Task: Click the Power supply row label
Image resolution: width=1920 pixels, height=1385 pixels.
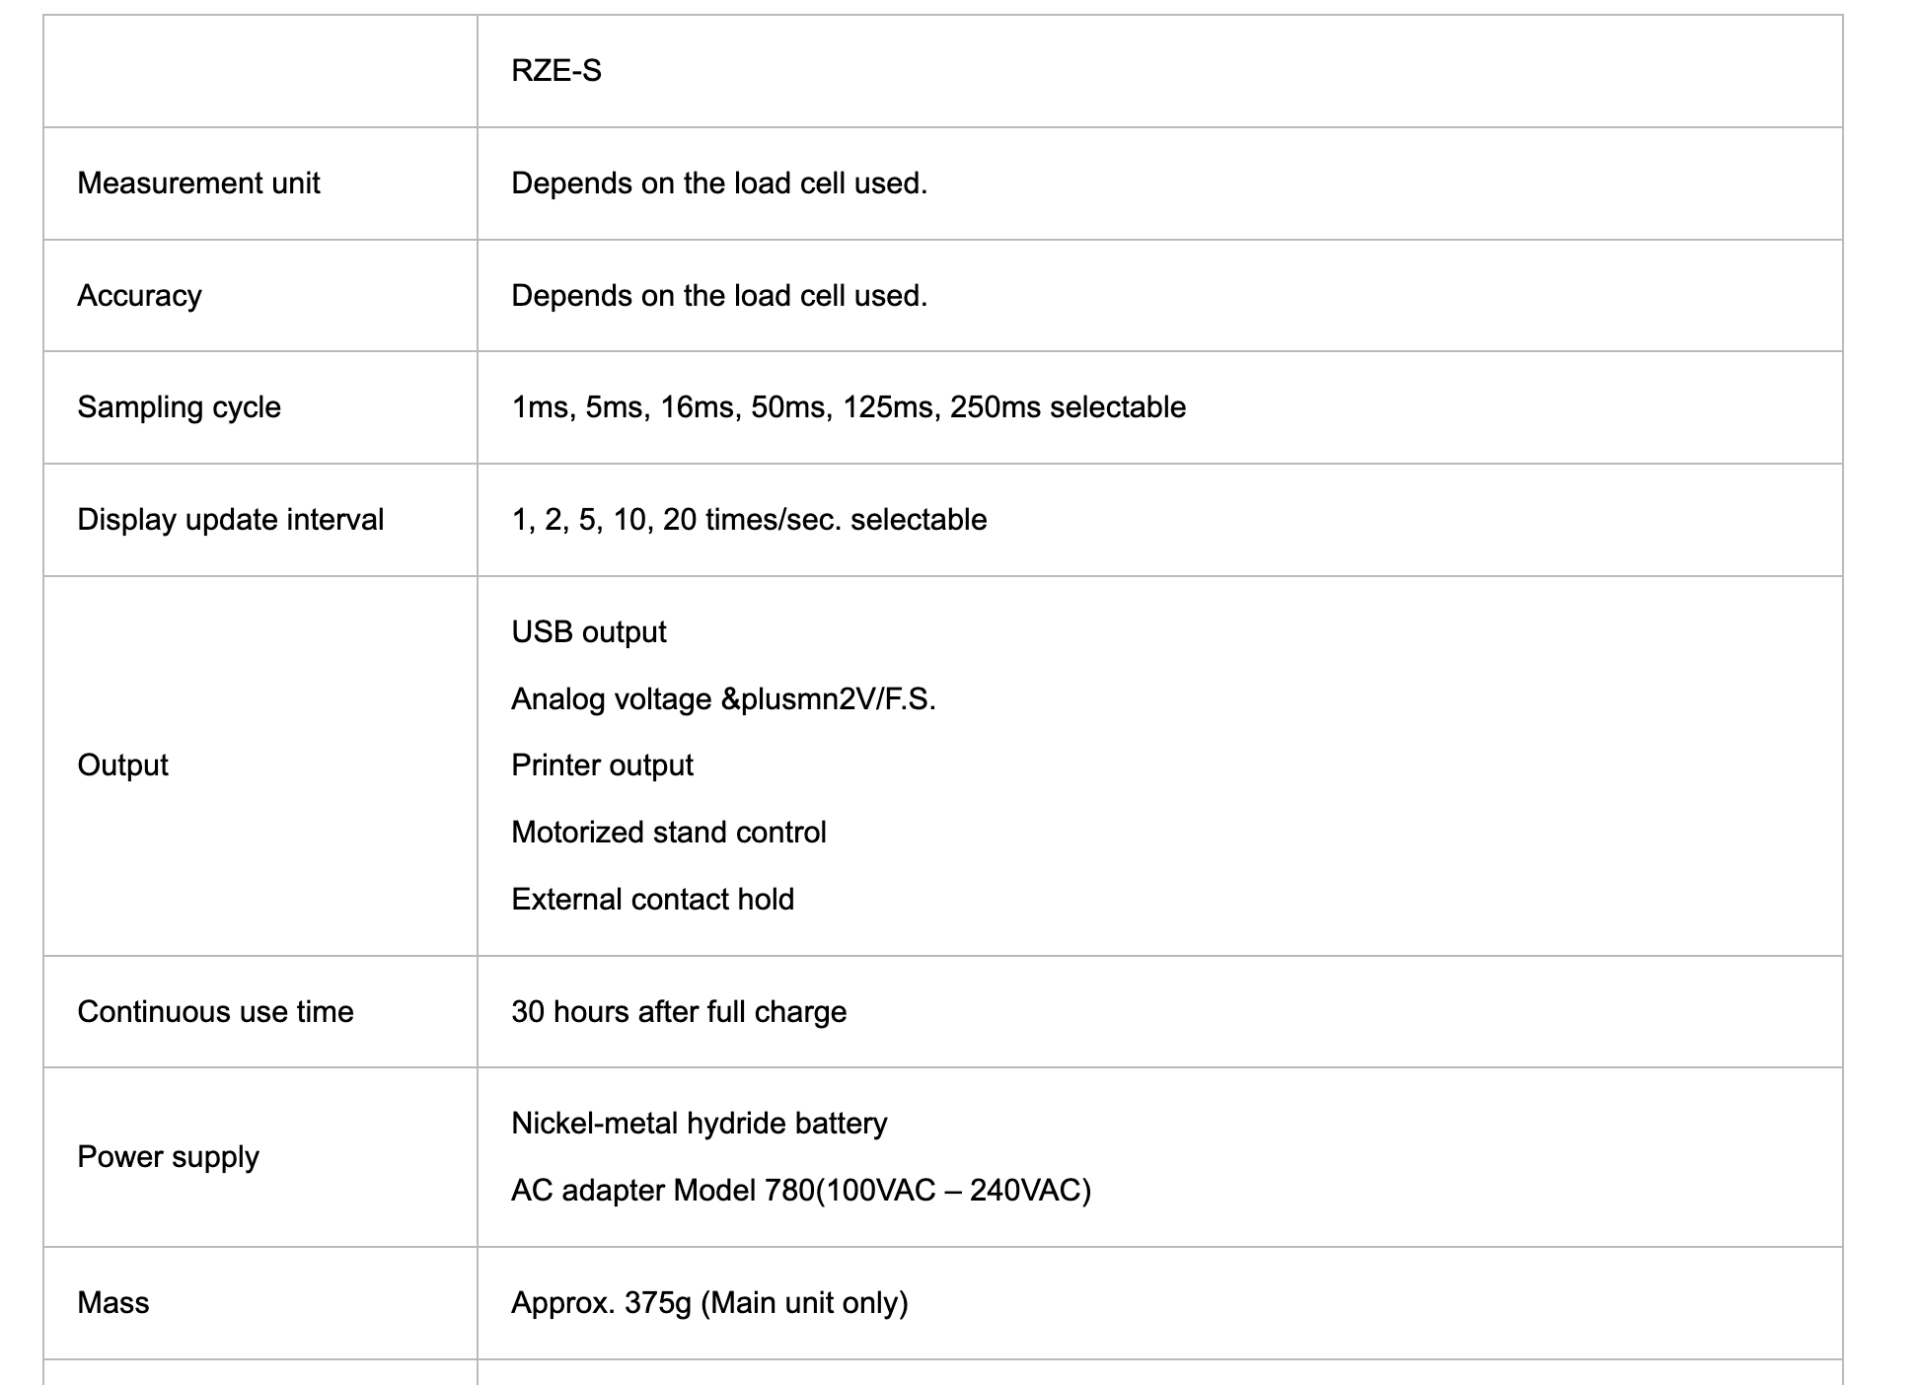Action: [x=168, y=1157]
